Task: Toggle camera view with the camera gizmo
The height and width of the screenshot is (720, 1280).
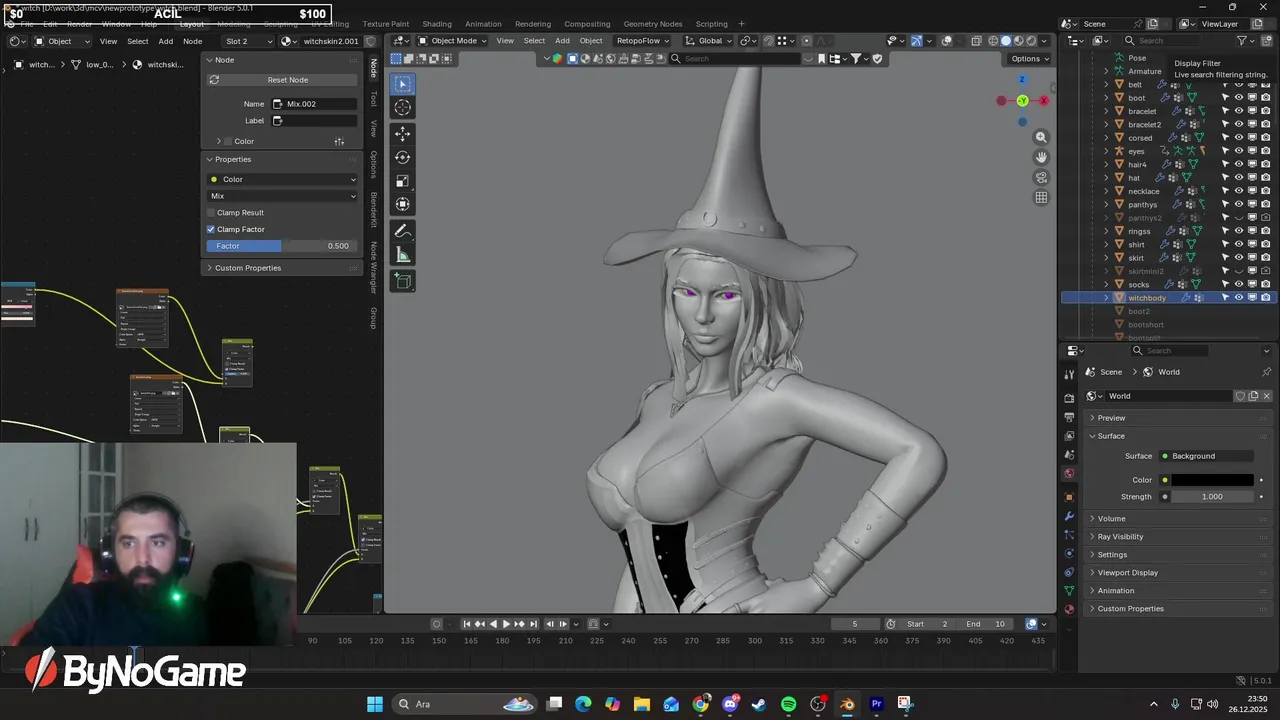Action: point(1041,177)
